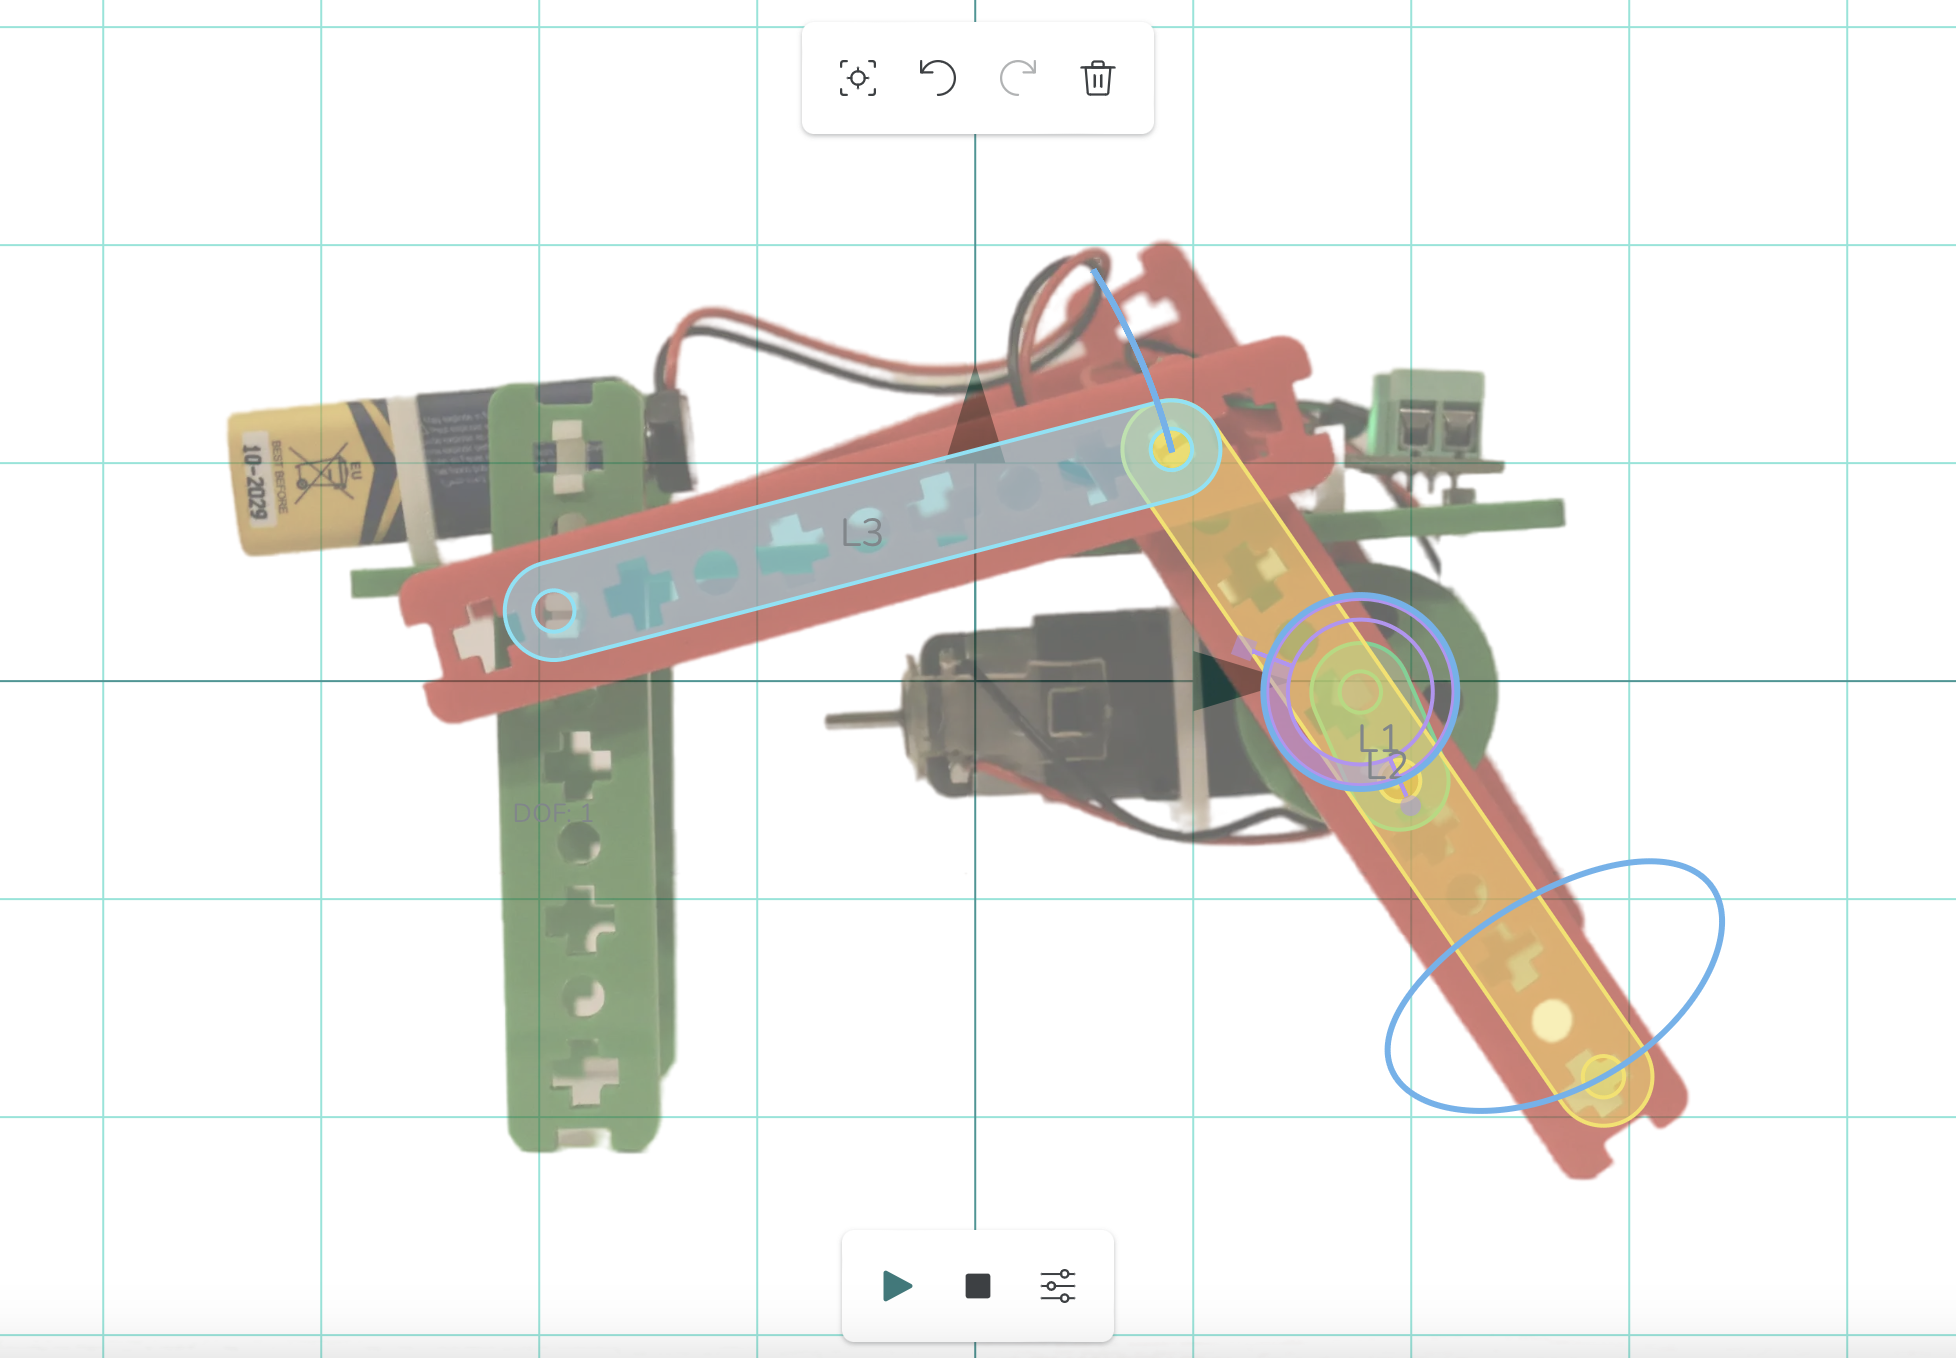Screen dimensions: 1956x1358
Task: Select the L1 link label
Action: click(x=1377, y=739)
